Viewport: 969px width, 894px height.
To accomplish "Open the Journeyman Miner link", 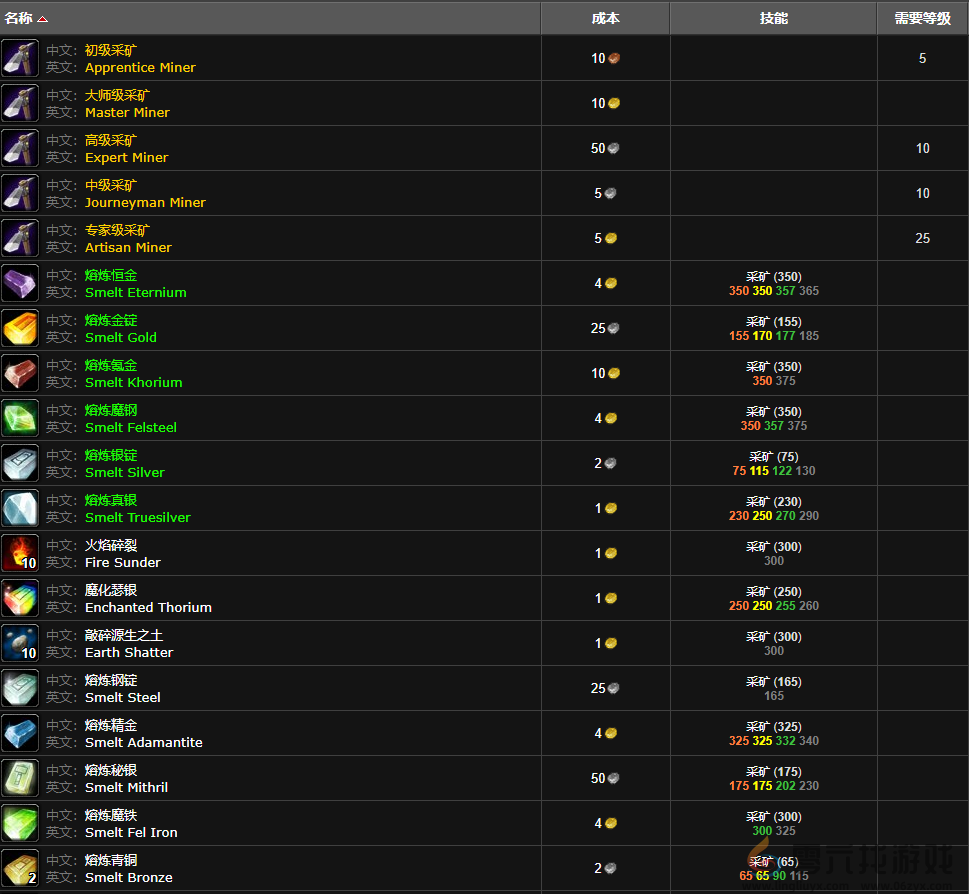I will pyautogui.click(x=145, y=202).
